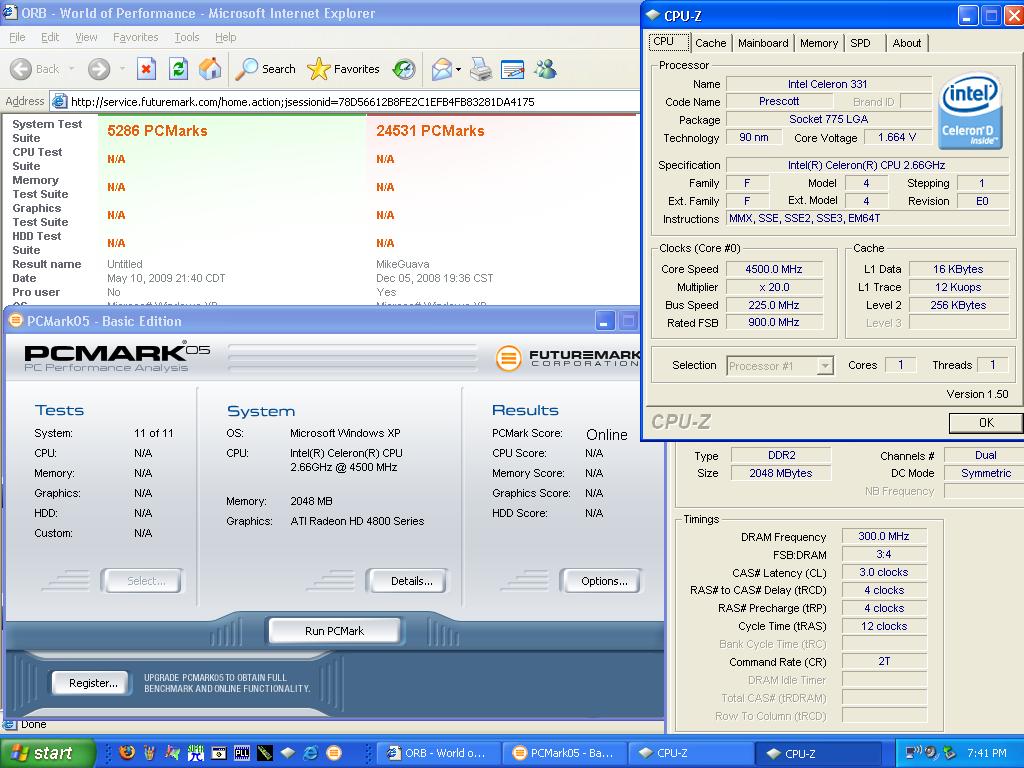Click the second CPU-Z taskbar button
Viewport: 1024px width, 768px height.
click(818, 753)
